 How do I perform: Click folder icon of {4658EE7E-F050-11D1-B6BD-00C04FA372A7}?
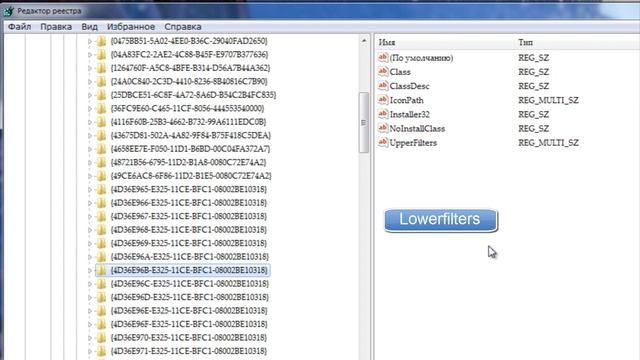(x=101, y=149)
